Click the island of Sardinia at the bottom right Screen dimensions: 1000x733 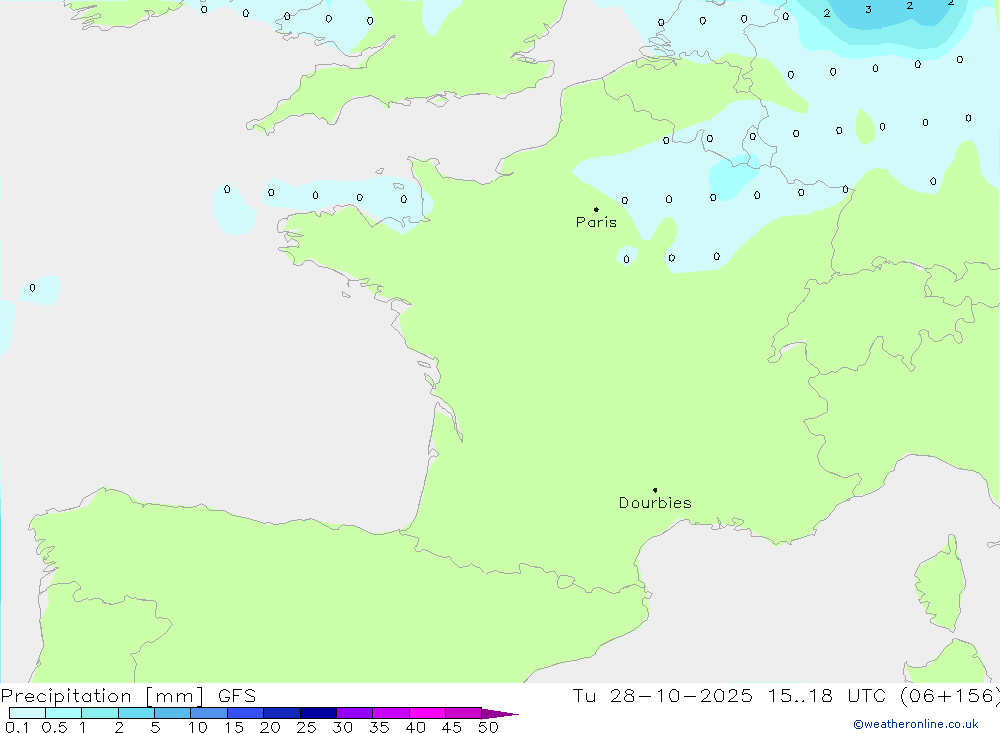tap(945, 664)
